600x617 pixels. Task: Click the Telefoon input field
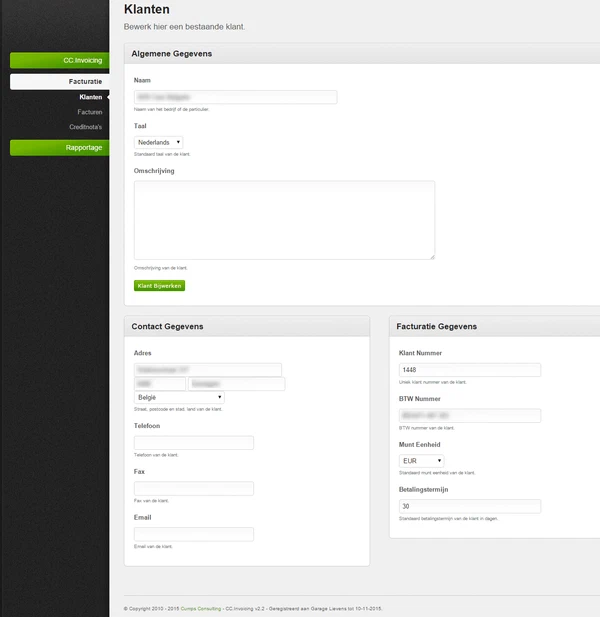point(194,443)
